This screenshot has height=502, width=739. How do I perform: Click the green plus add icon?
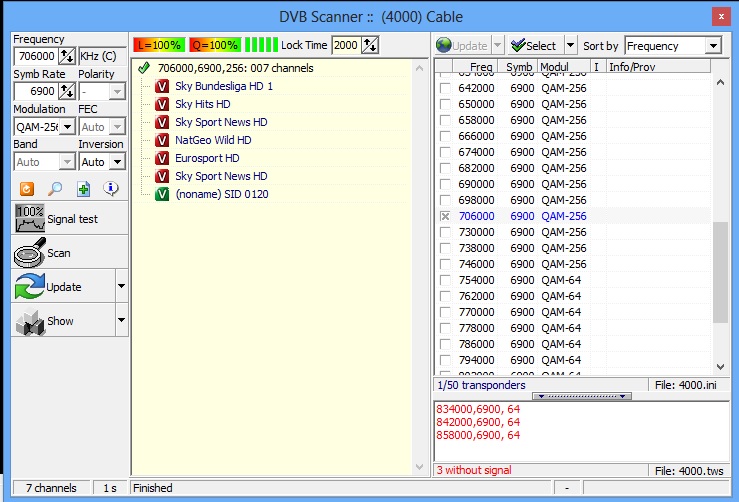[x=83, y=189]
